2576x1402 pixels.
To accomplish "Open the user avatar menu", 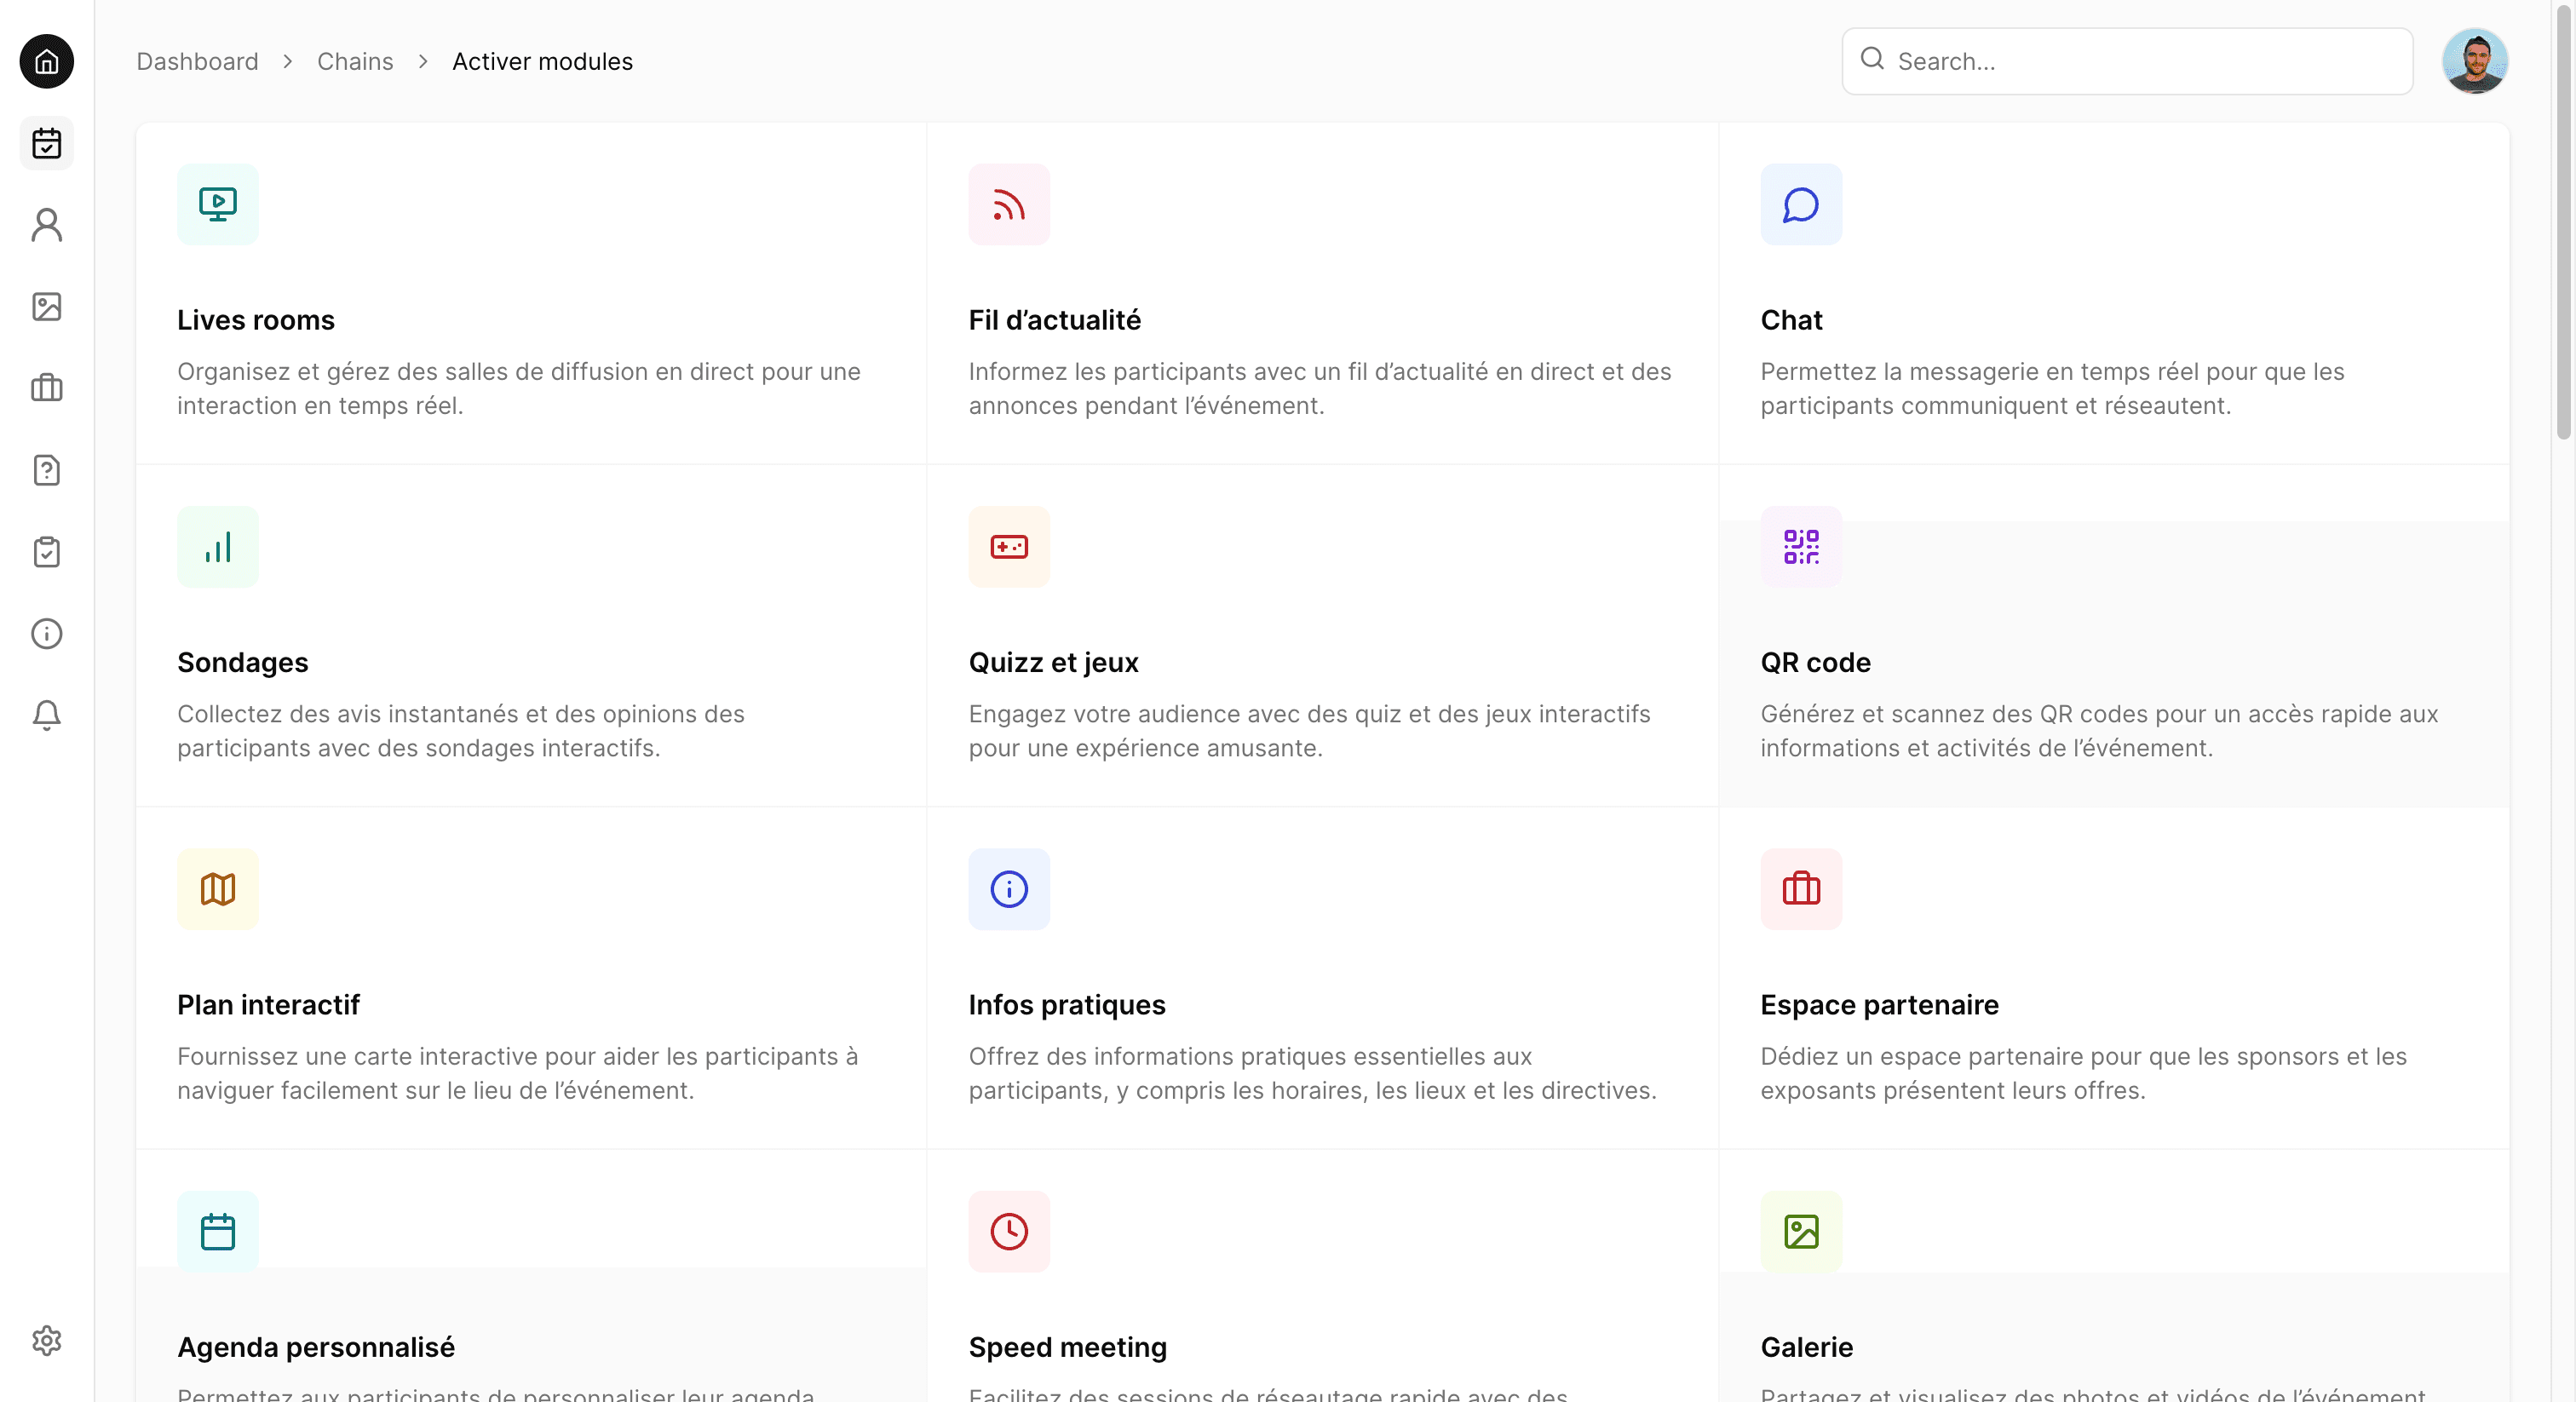I will tap(2474, 61).
